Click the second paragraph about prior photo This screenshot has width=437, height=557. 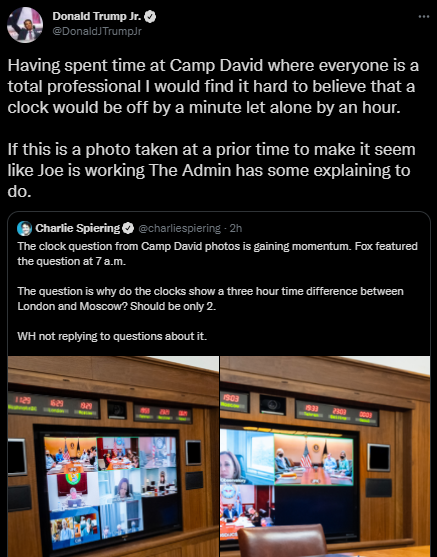[x=211, y=170]
